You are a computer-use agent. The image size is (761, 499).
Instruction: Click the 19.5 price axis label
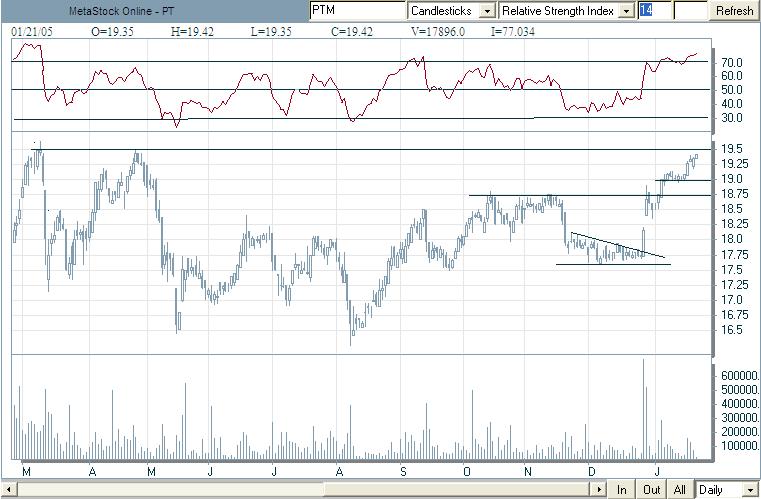coord(732,149)
